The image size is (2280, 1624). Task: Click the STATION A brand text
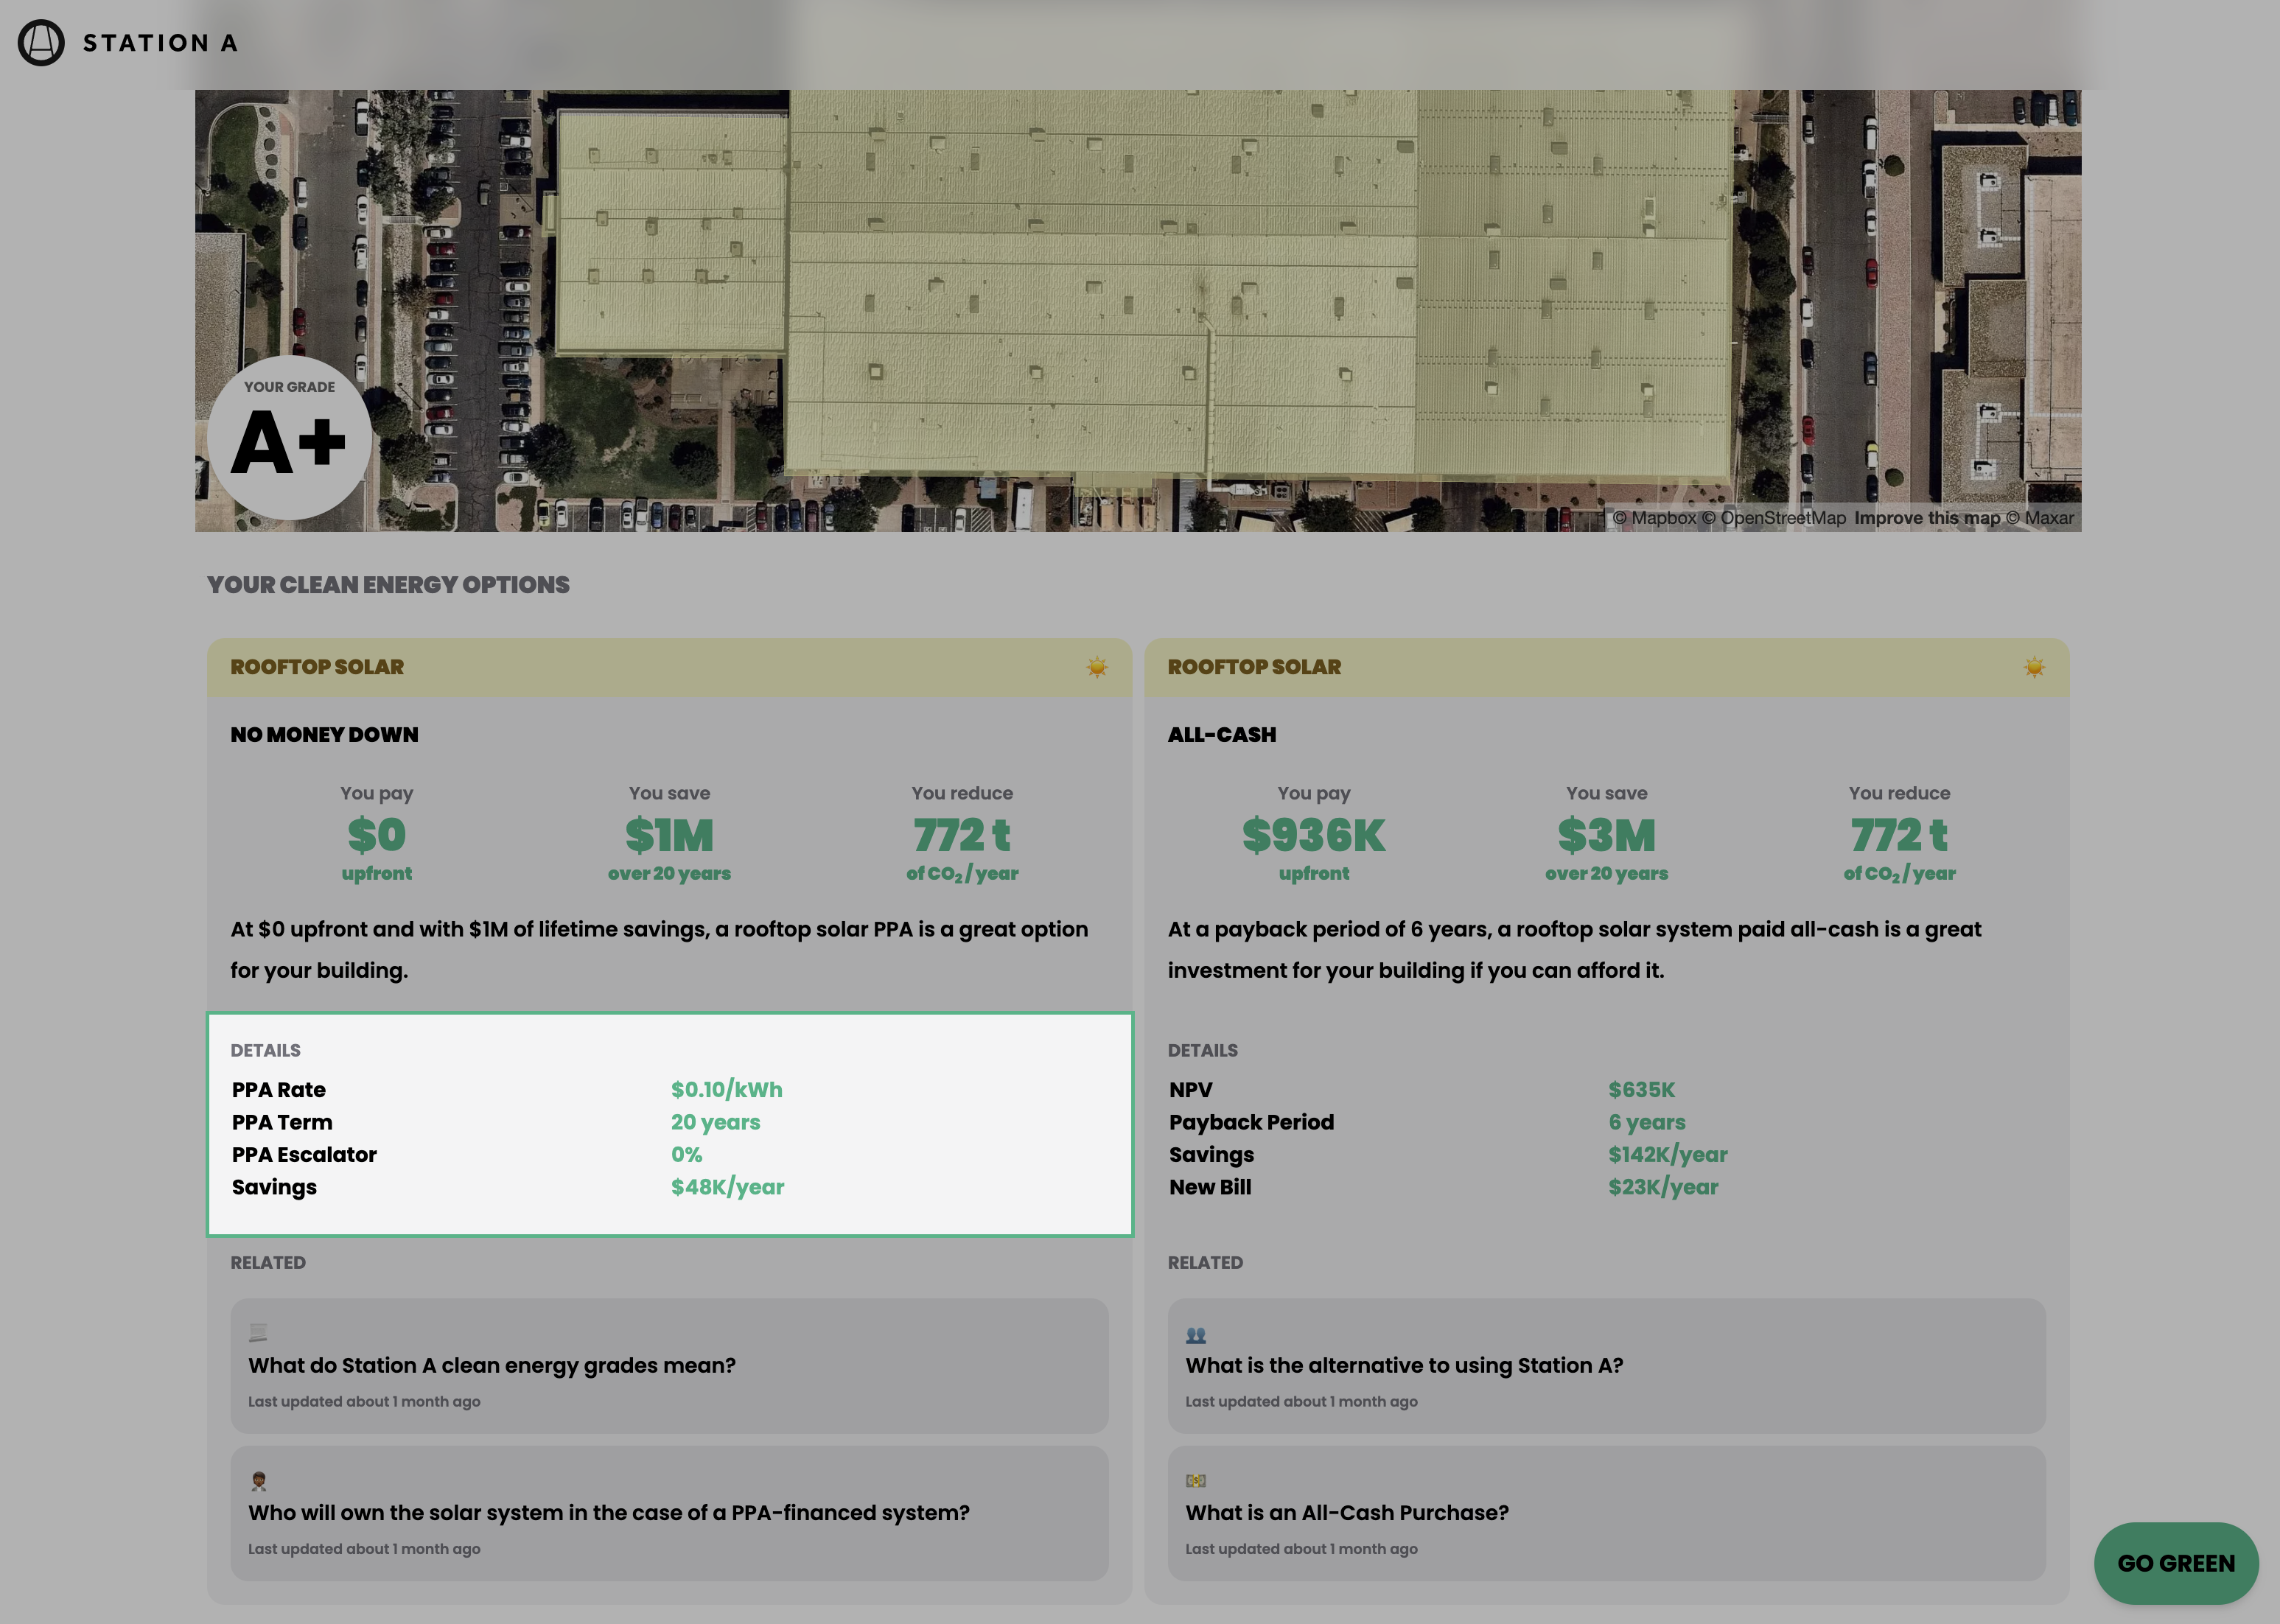tap(160, 43)
